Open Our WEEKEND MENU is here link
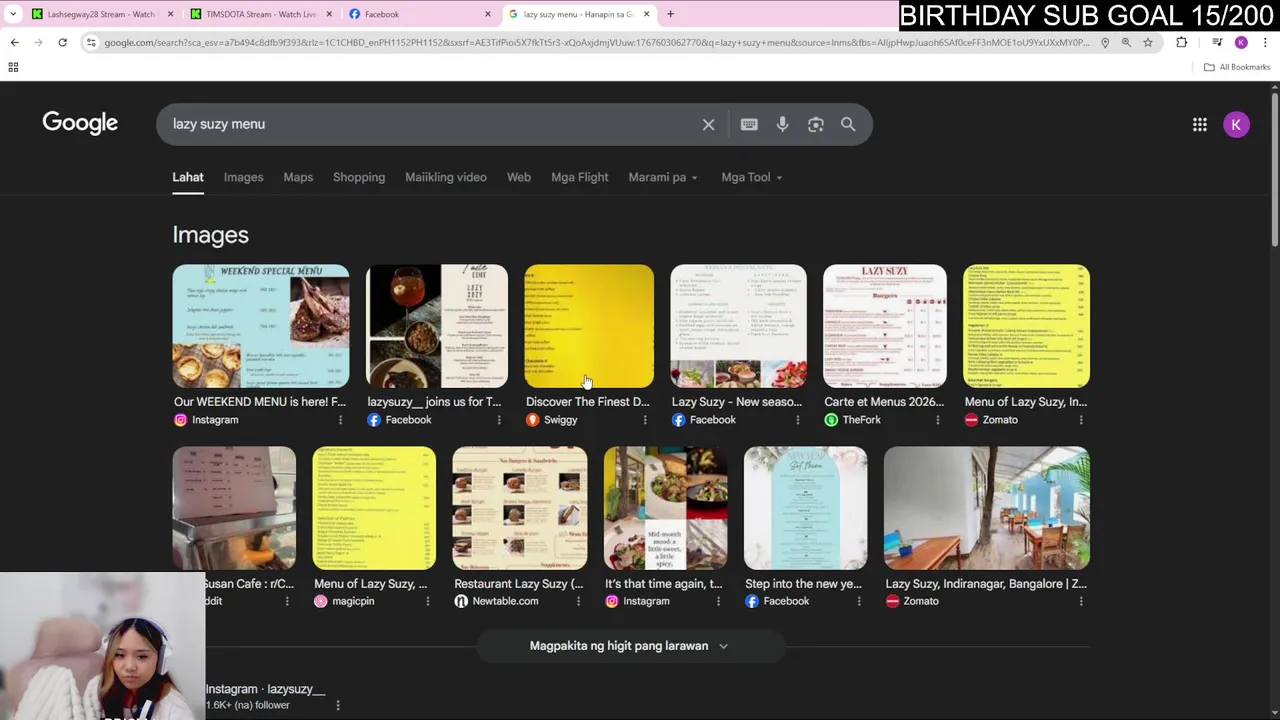This screenshot has width=1280, height=720. coord(260,402)
